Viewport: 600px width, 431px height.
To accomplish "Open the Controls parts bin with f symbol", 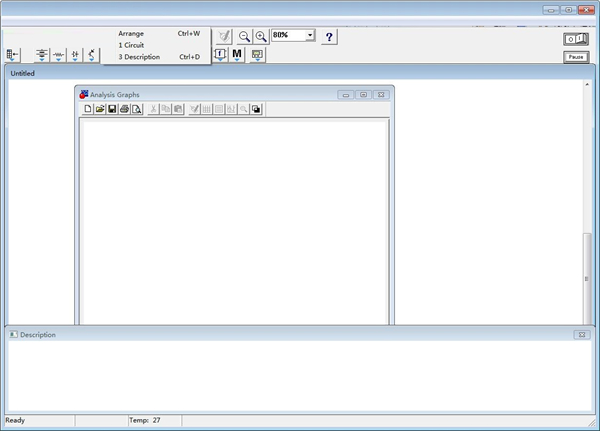I will (220, 55).
